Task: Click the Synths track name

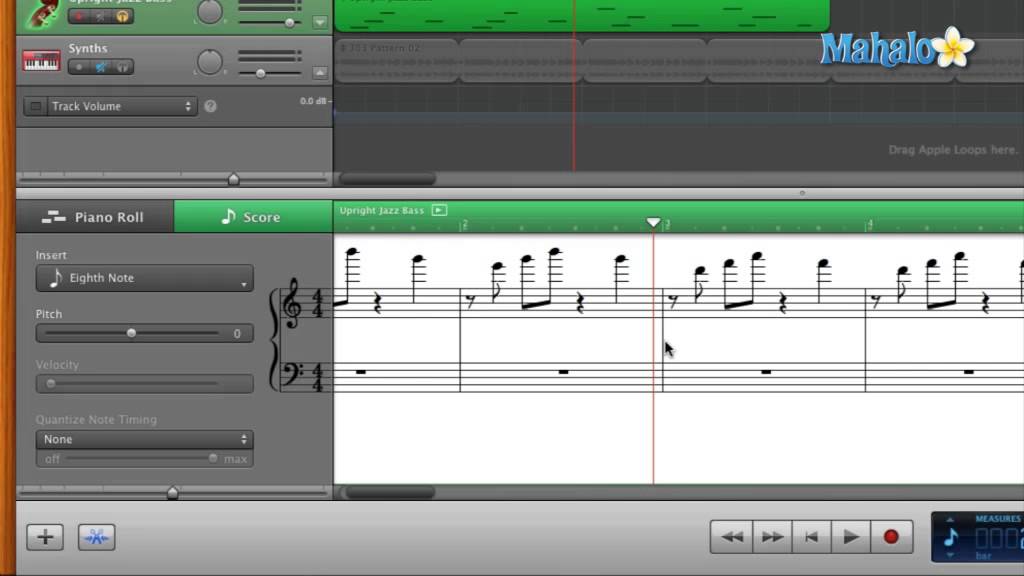Action: (x=88, y=48)
